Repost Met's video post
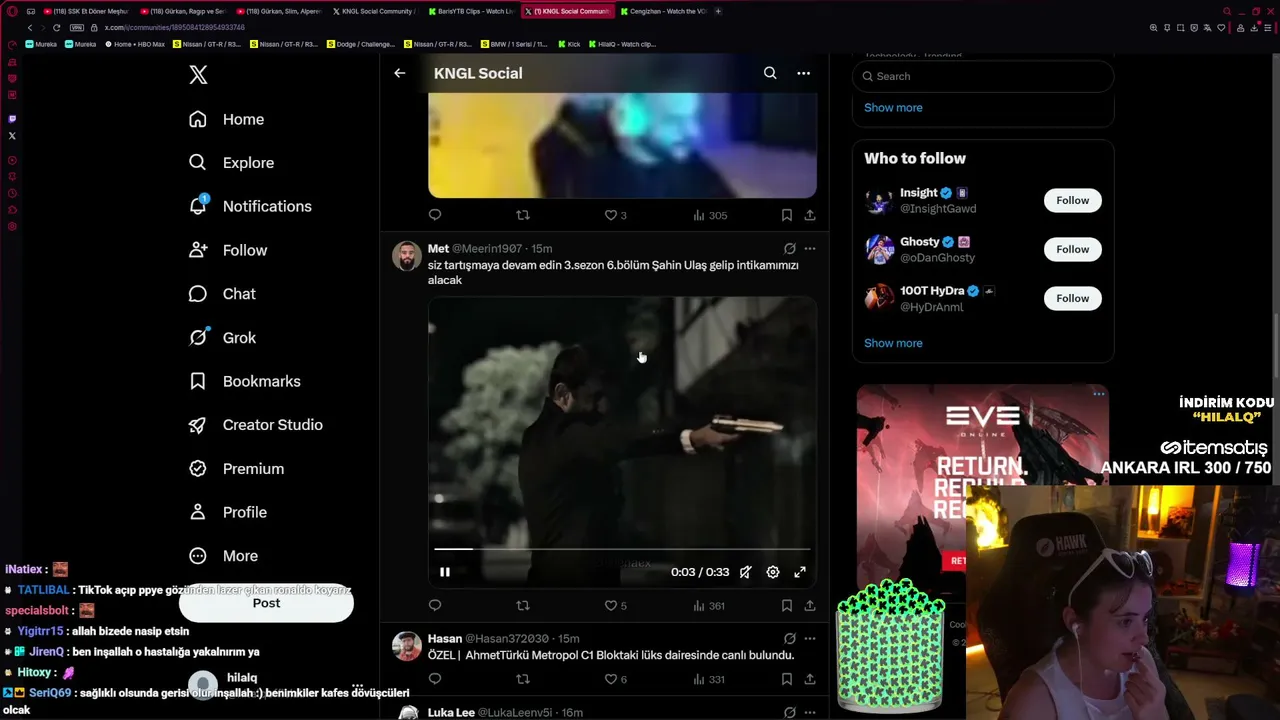 pos(522,605)
